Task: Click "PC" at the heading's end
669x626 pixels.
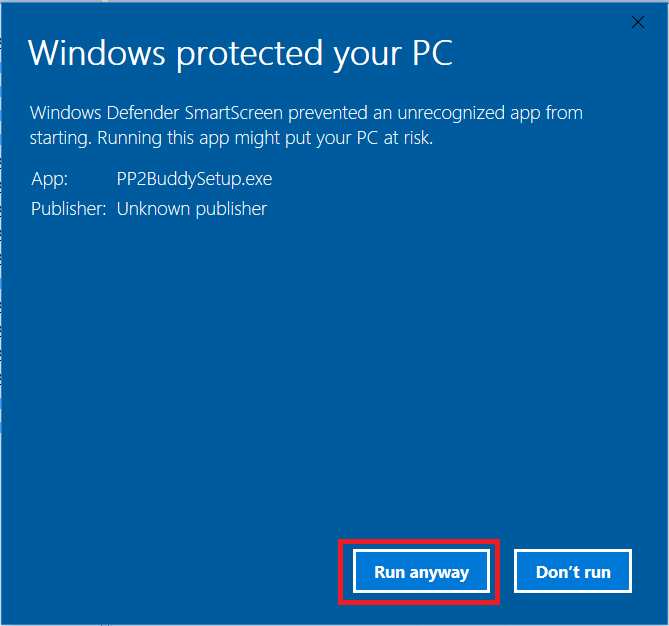Action: point(431,53)
